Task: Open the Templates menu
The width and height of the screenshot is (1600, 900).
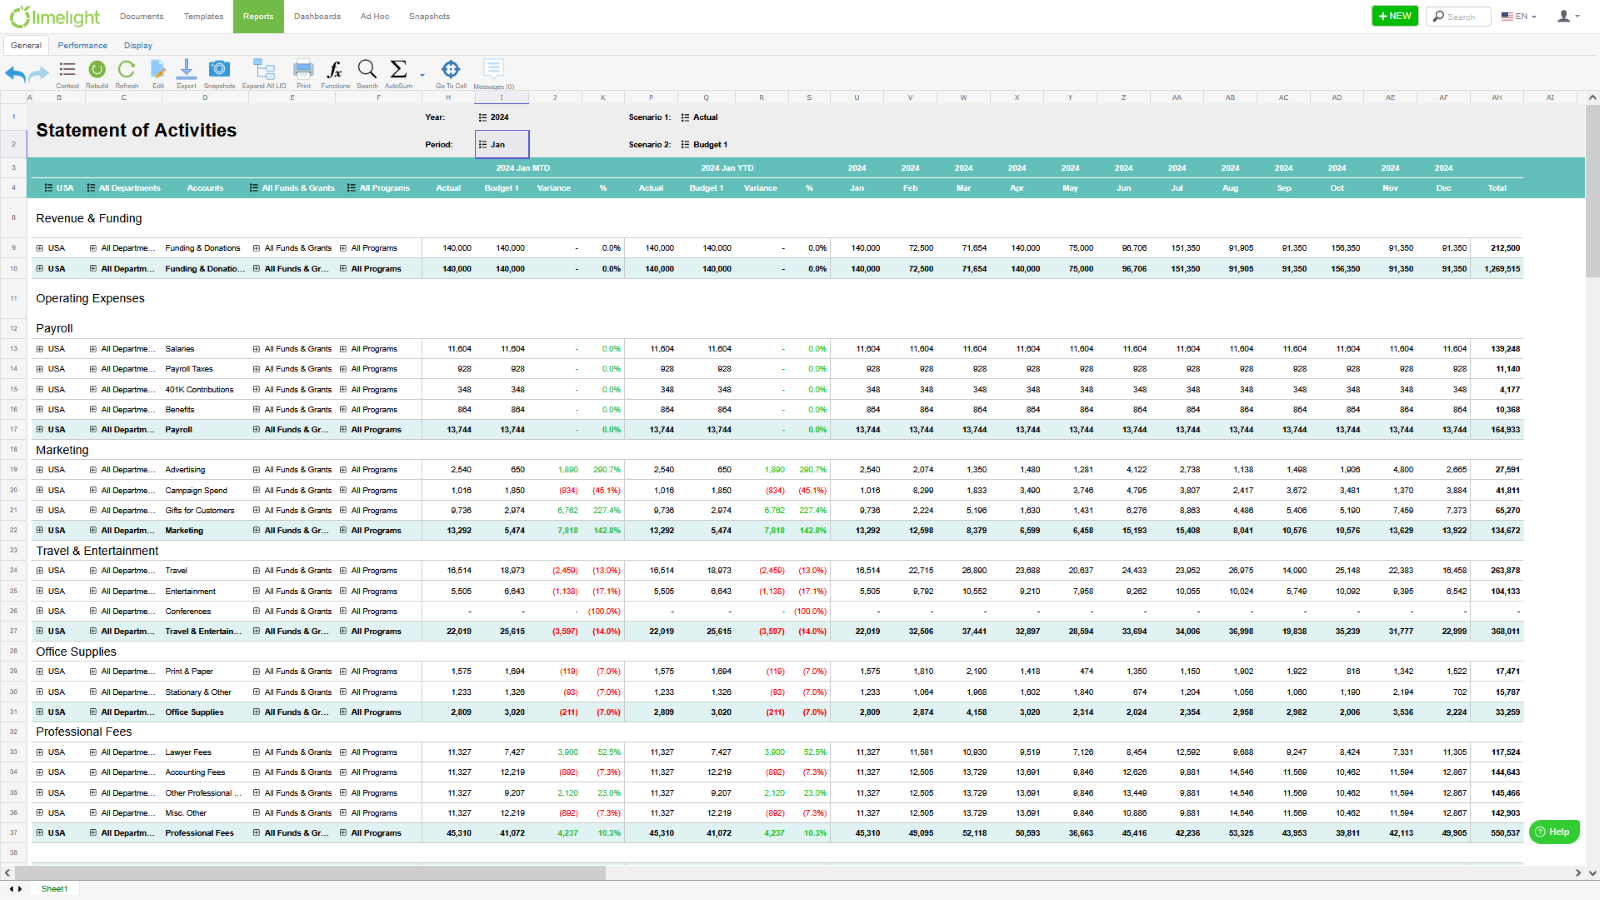Action: (x=204, y=16)
